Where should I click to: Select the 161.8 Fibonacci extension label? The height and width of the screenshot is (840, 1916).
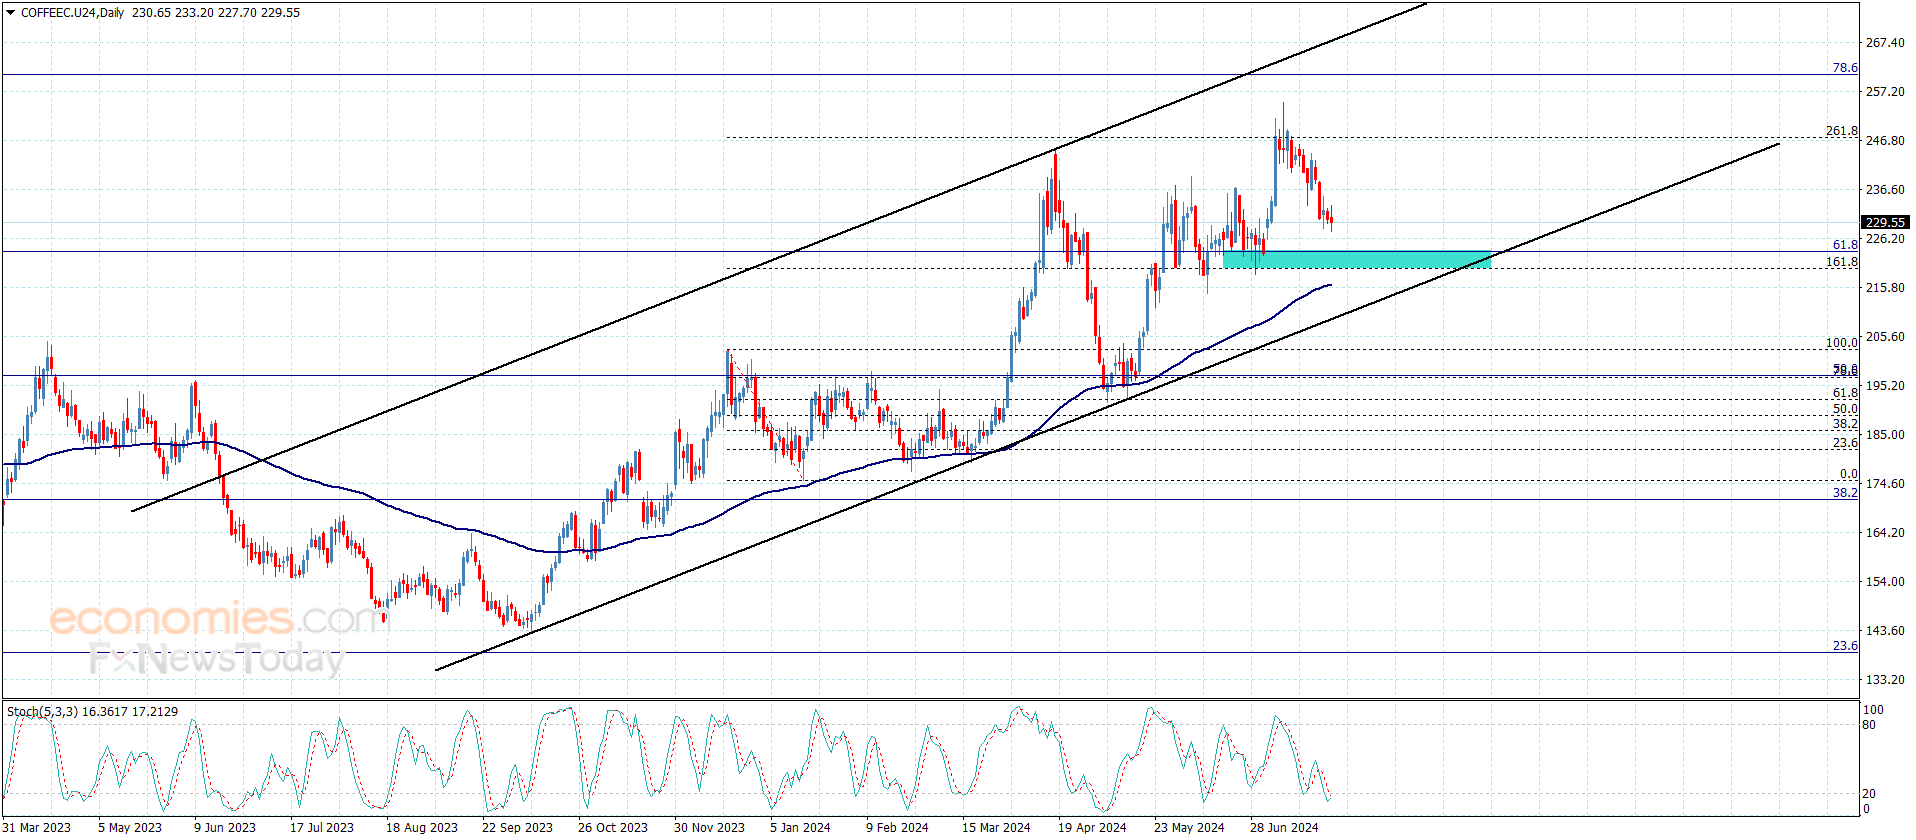1842,262
